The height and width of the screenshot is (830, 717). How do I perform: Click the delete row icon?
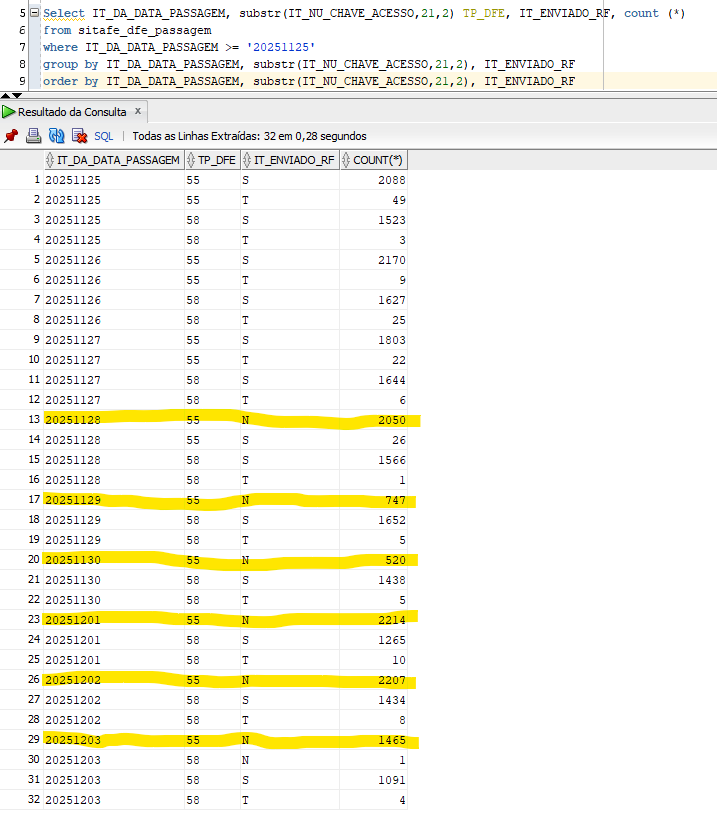[79, 136]
